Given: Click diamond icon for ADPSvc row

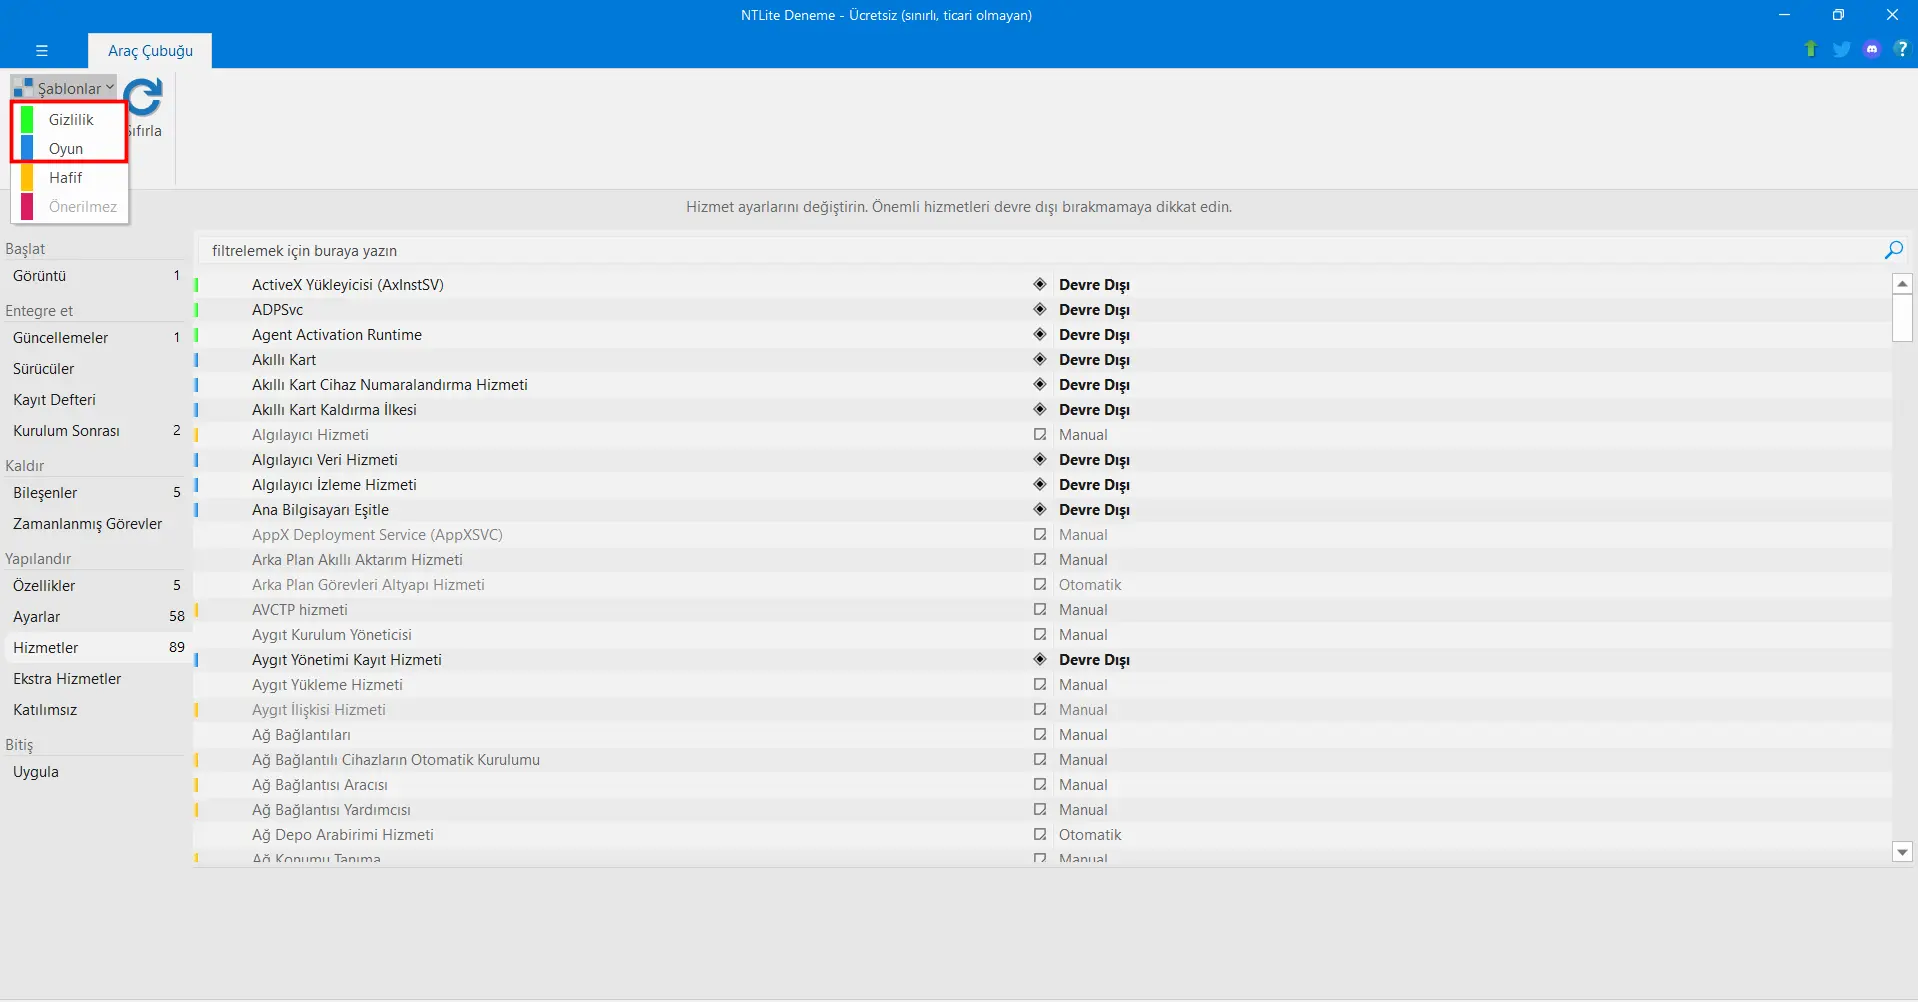Looking at the screenshot, I should (1040, 309).
